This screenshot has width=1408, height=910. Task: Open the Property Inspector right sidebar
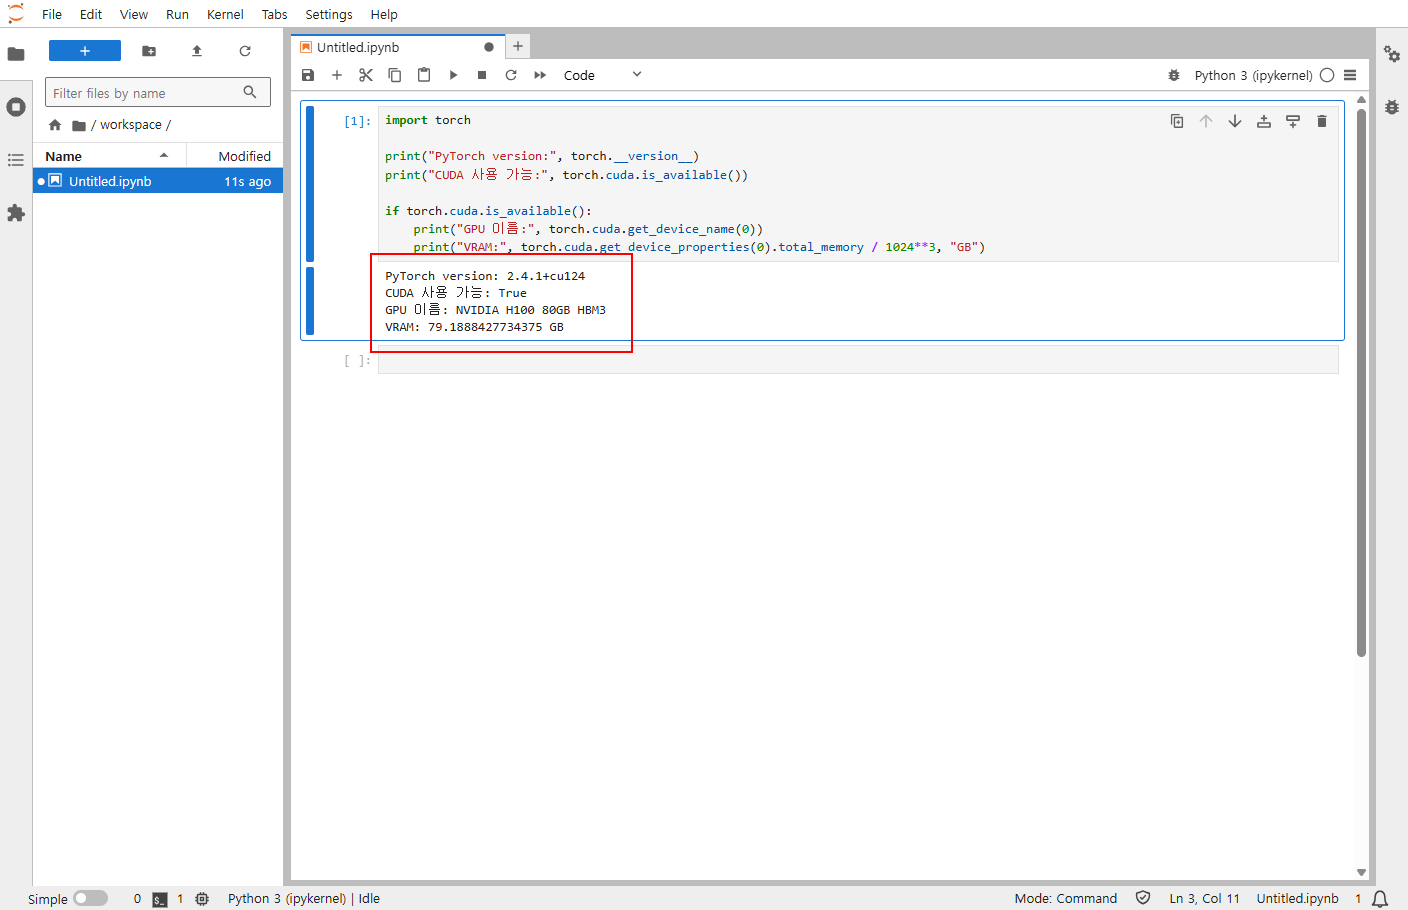click(x=1392, y=54)
